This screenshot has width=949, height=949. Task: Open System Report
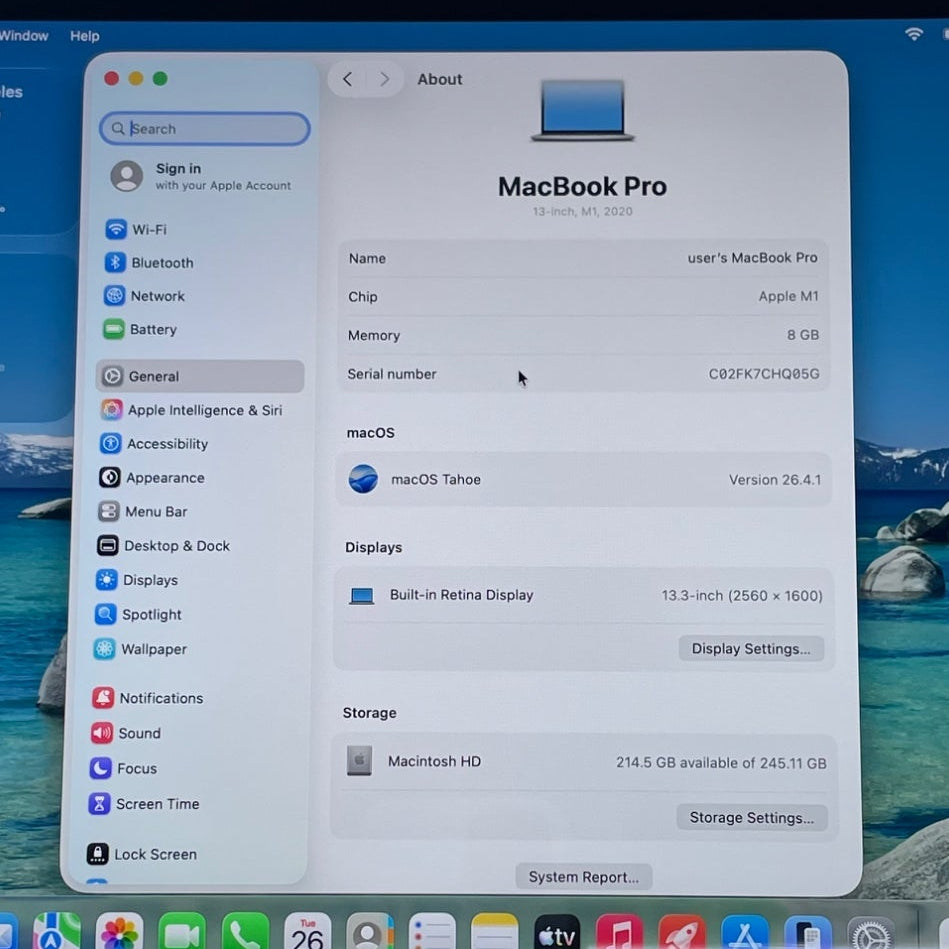(583, 877)
